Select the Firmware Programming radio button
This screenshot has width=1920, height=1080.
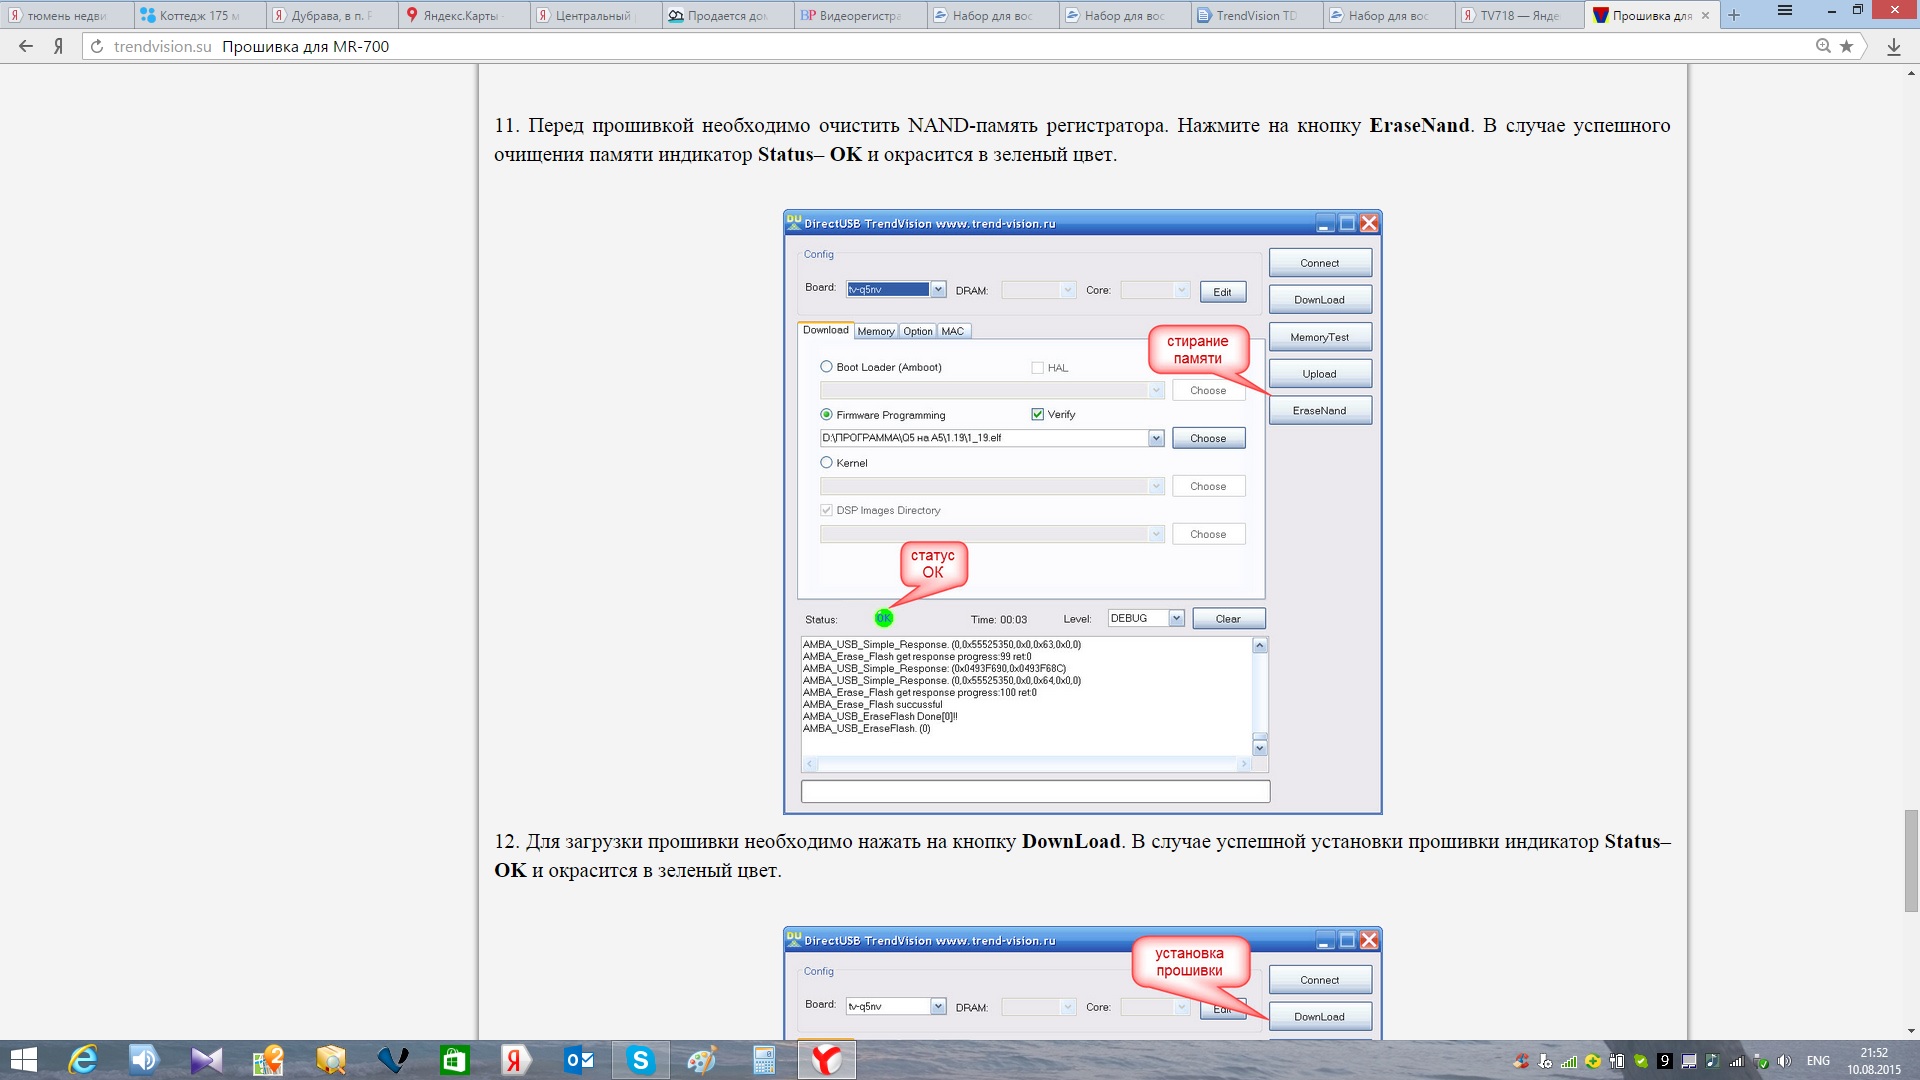point(826,415)
